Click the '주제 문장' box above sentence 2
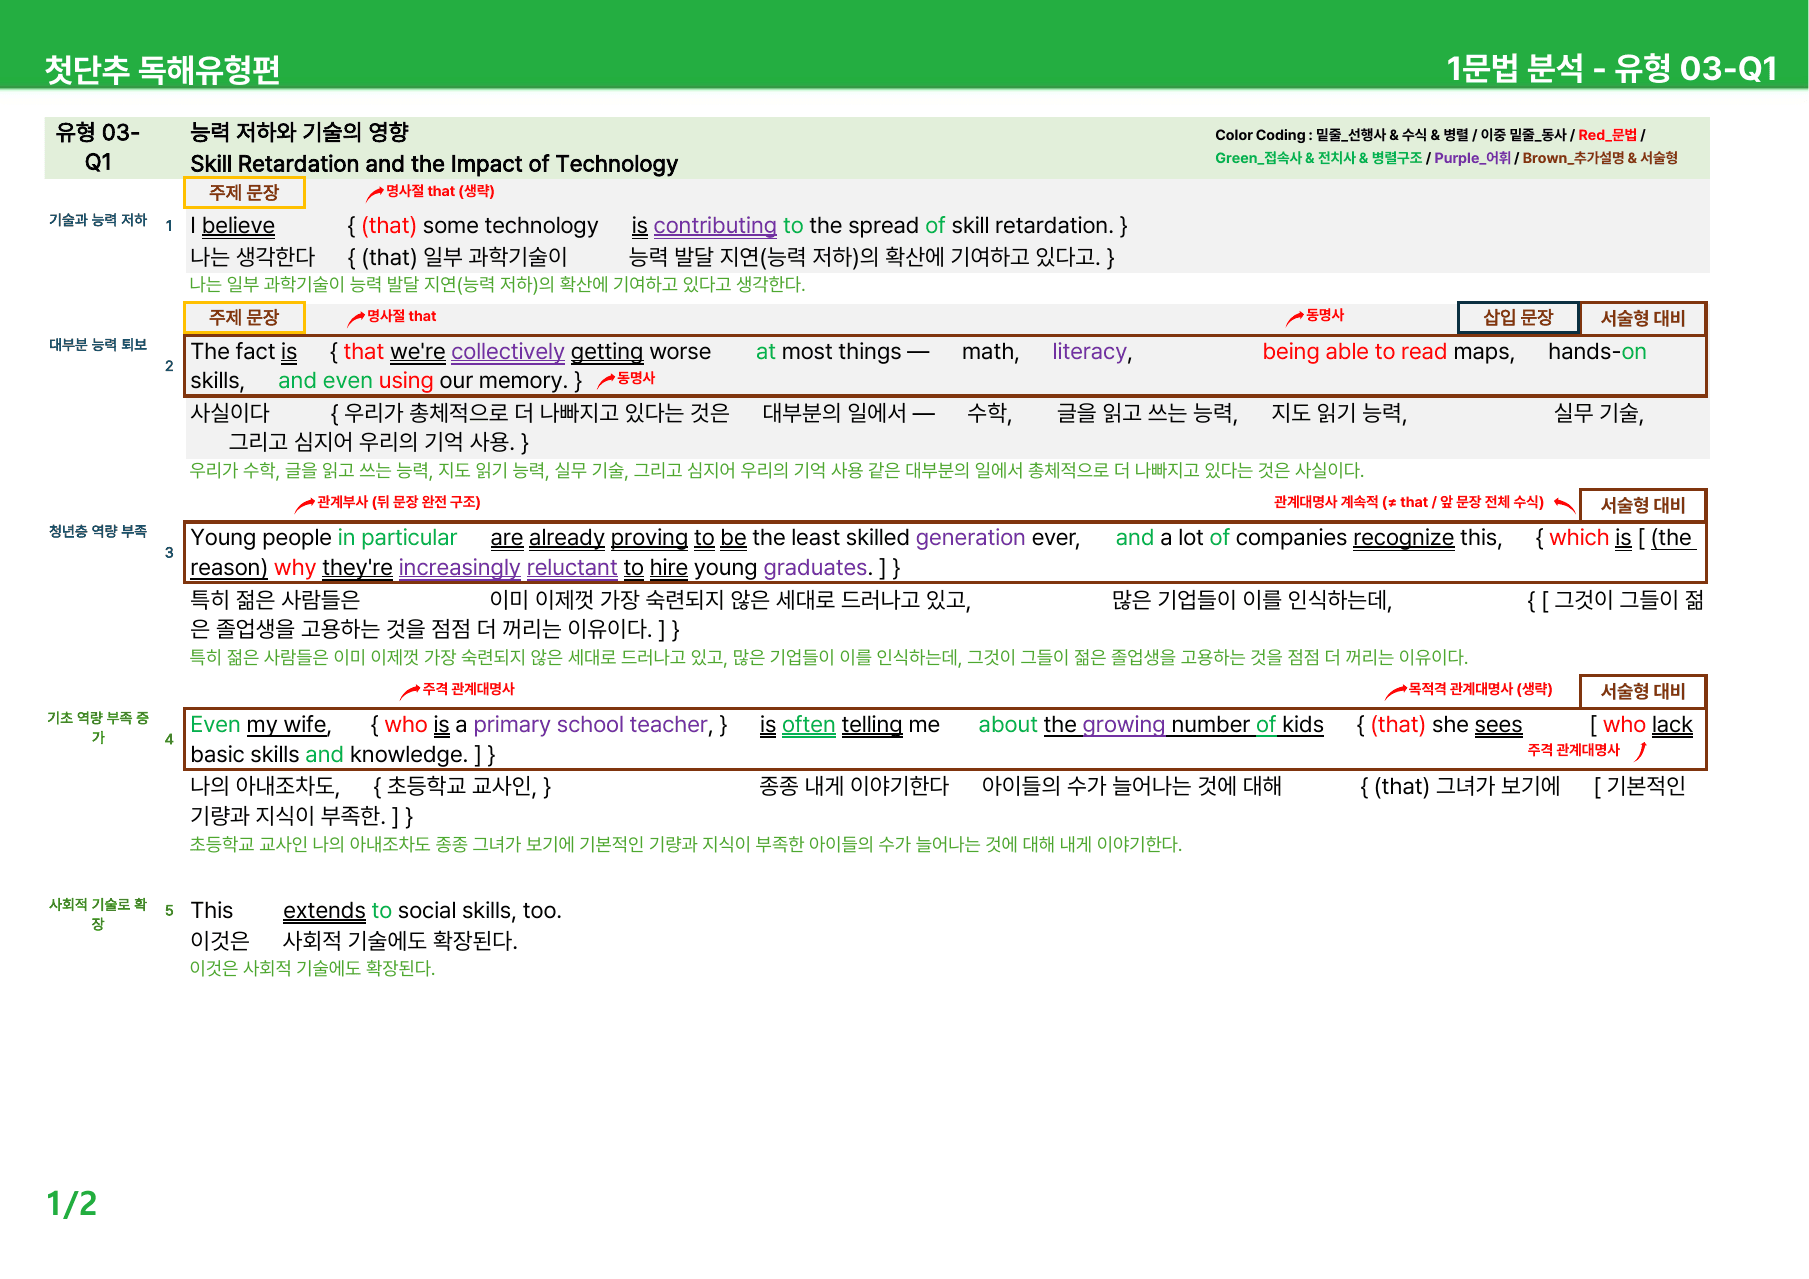This screenshot has height=1279, width=1809. coord(244,317)
